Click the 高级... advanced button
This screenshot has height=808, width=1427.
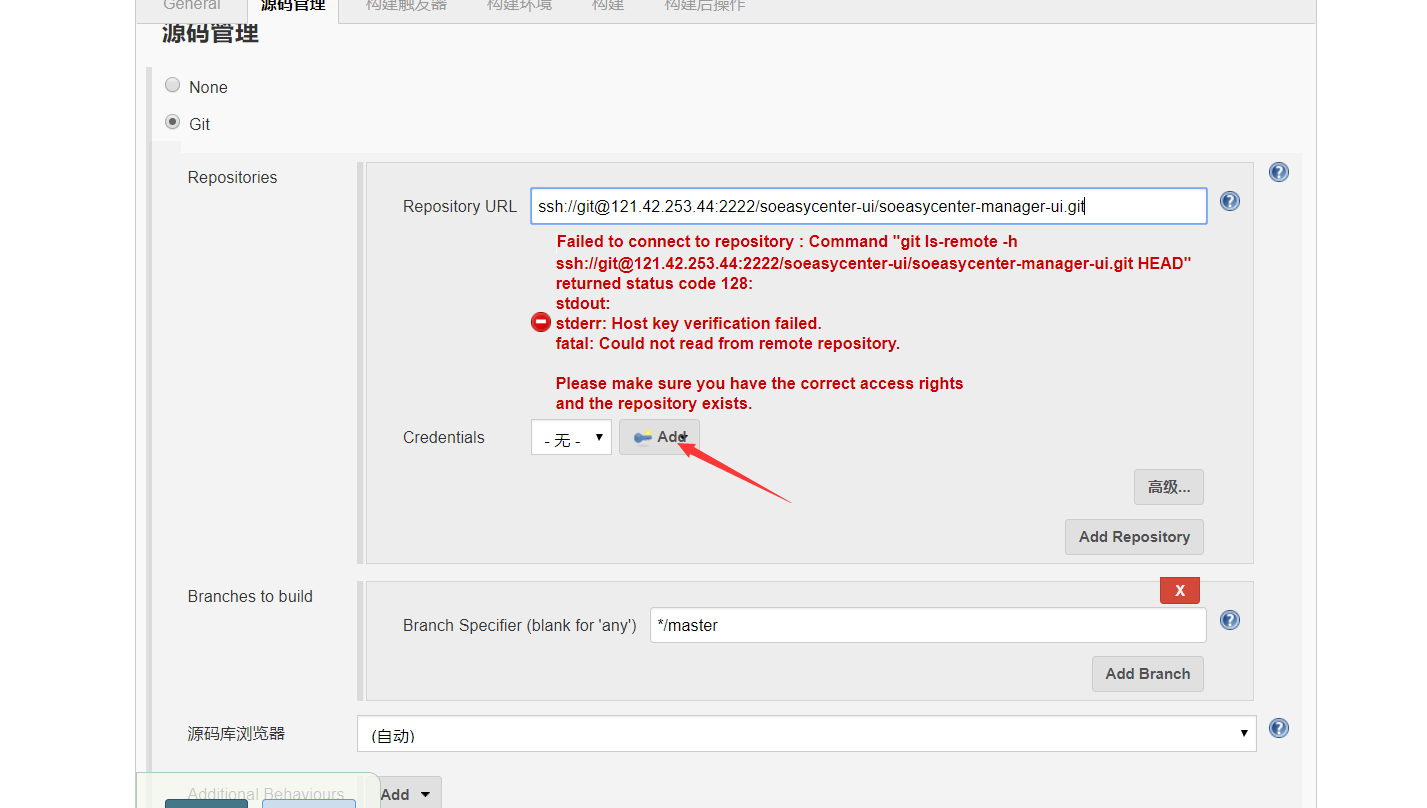[1169, 487]
